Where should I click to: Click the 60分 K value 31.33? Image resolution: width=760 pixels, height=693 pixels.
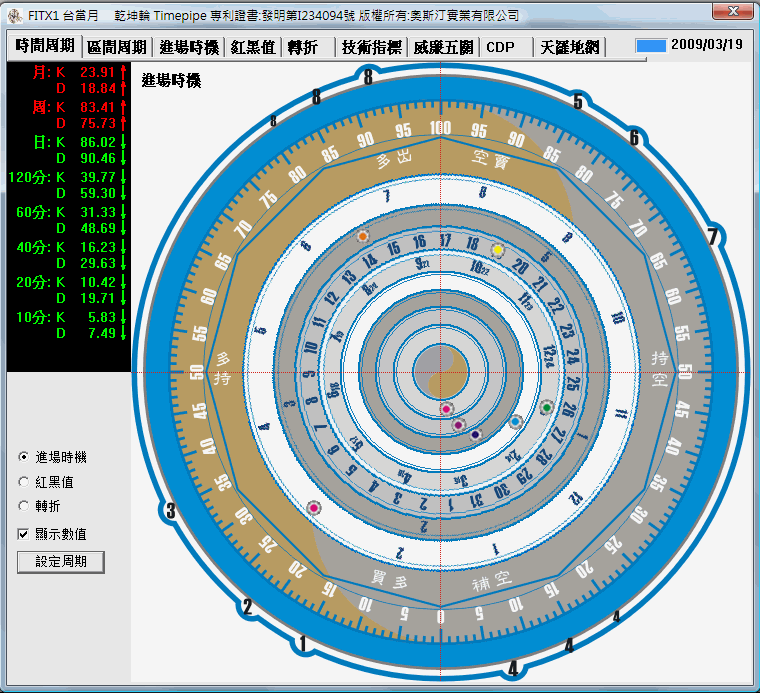98,212
